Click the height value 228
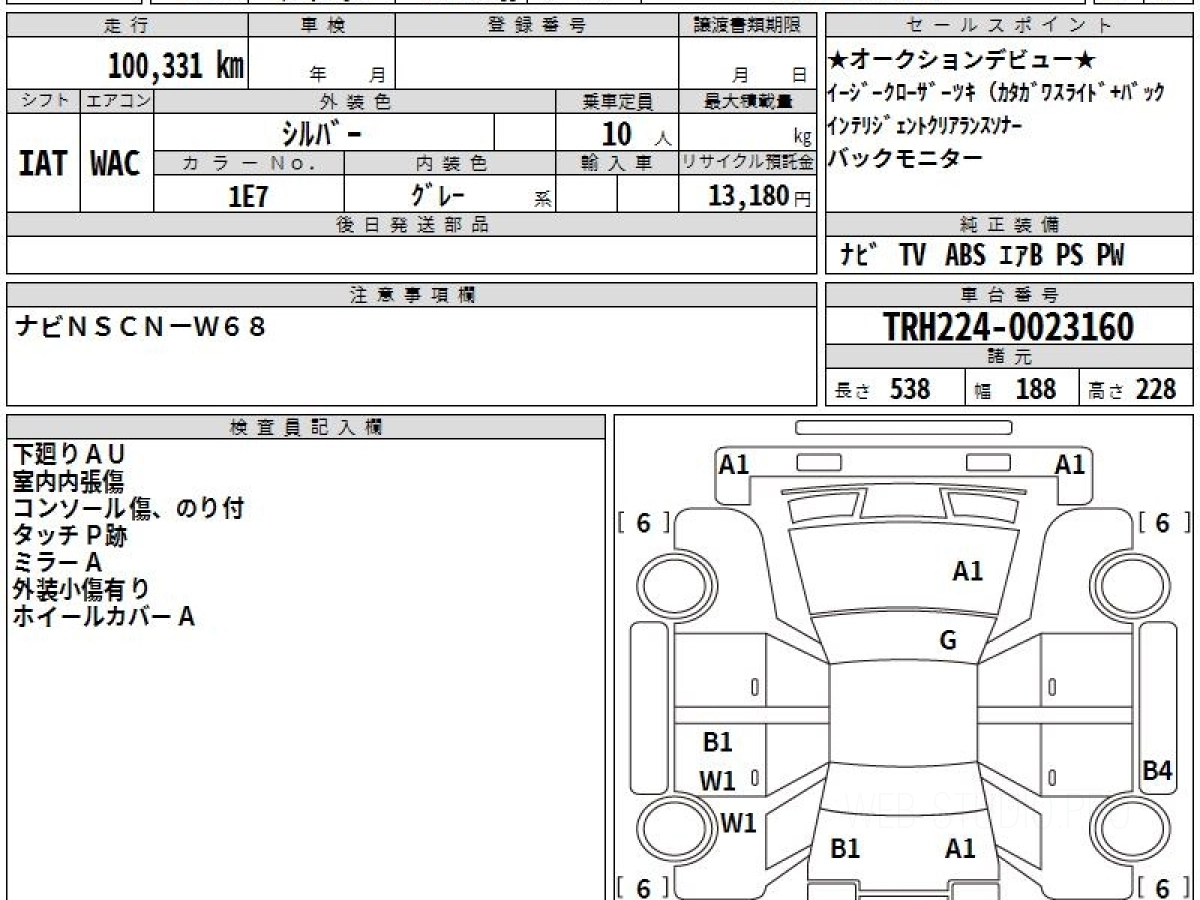The image size is (1200, 900). [1155, 389]
